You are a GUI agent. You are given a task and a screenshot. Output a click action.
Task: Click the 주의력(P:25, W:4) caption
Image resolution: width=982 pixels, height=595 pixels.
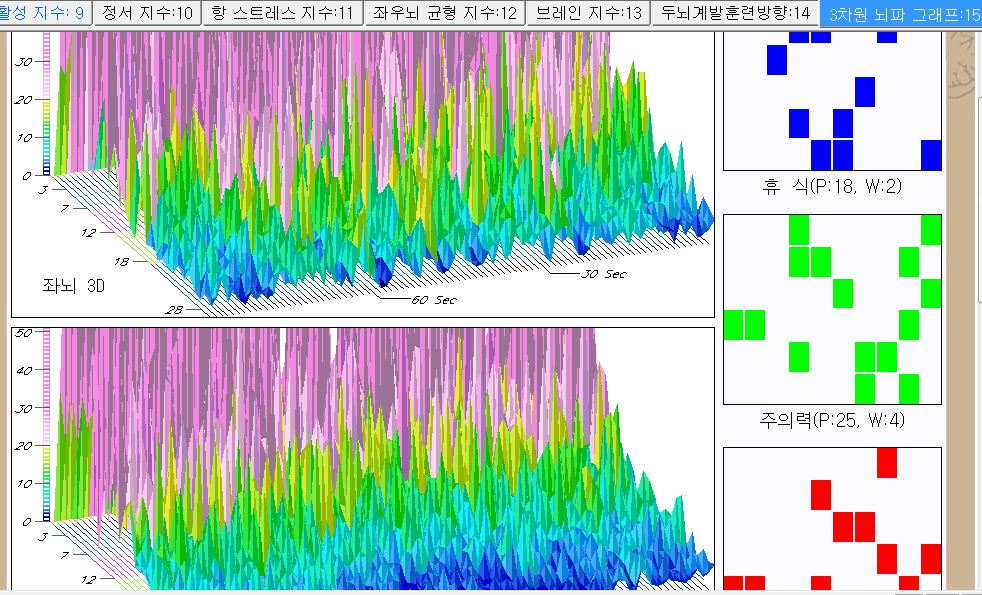pos(832,420)
